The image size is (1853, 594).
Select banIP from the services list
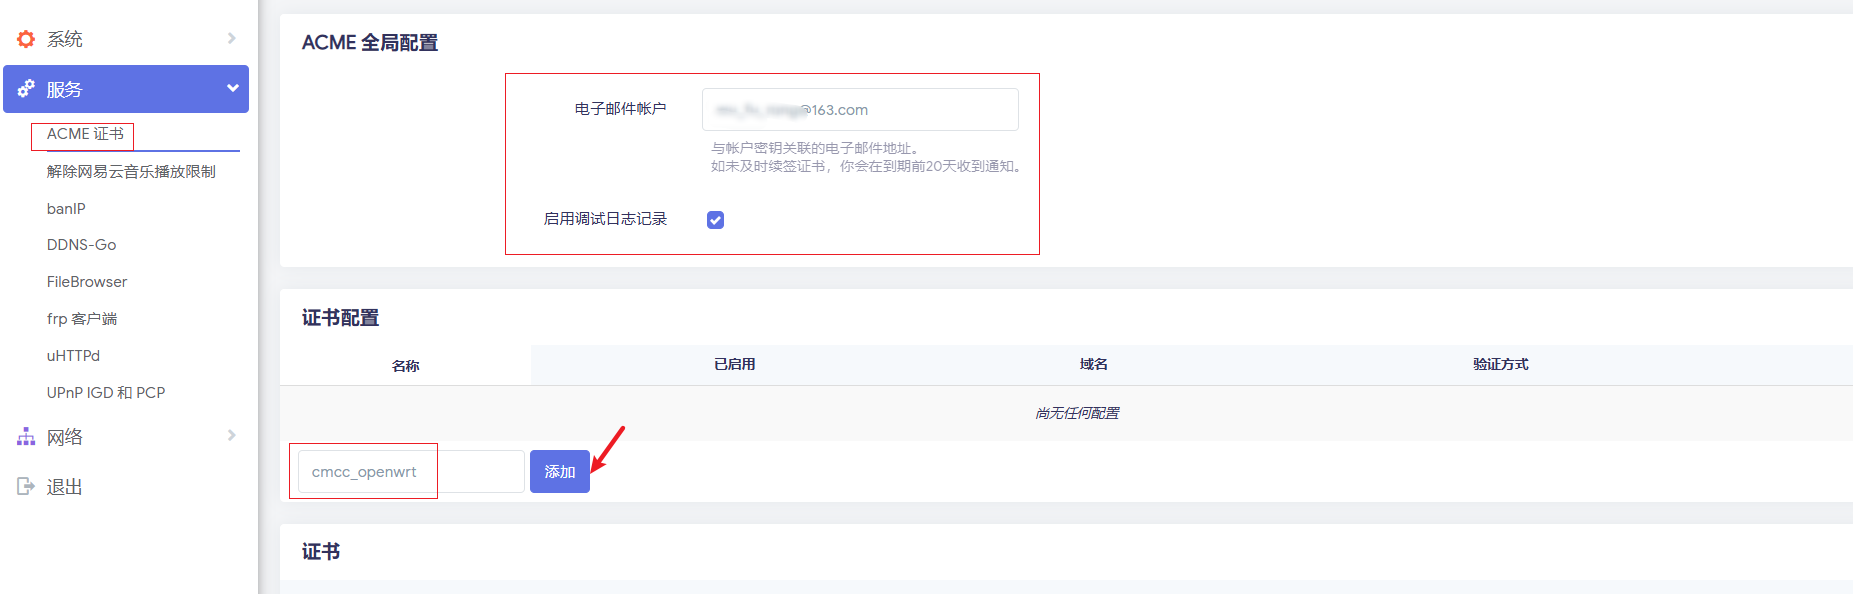coord(66,209)
